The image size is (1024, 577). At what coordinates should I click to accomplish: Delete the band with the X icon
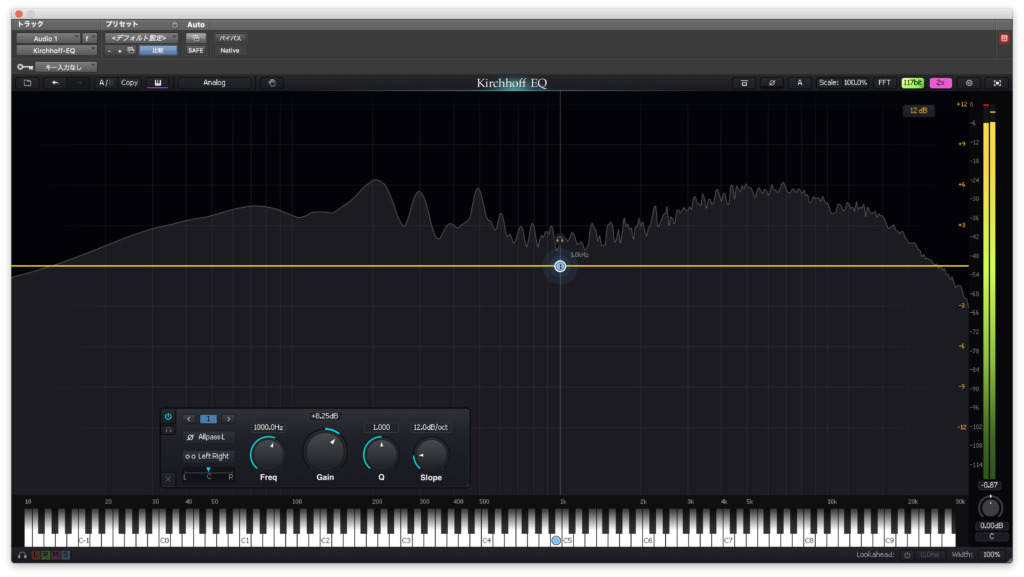[x=168, y=479]
